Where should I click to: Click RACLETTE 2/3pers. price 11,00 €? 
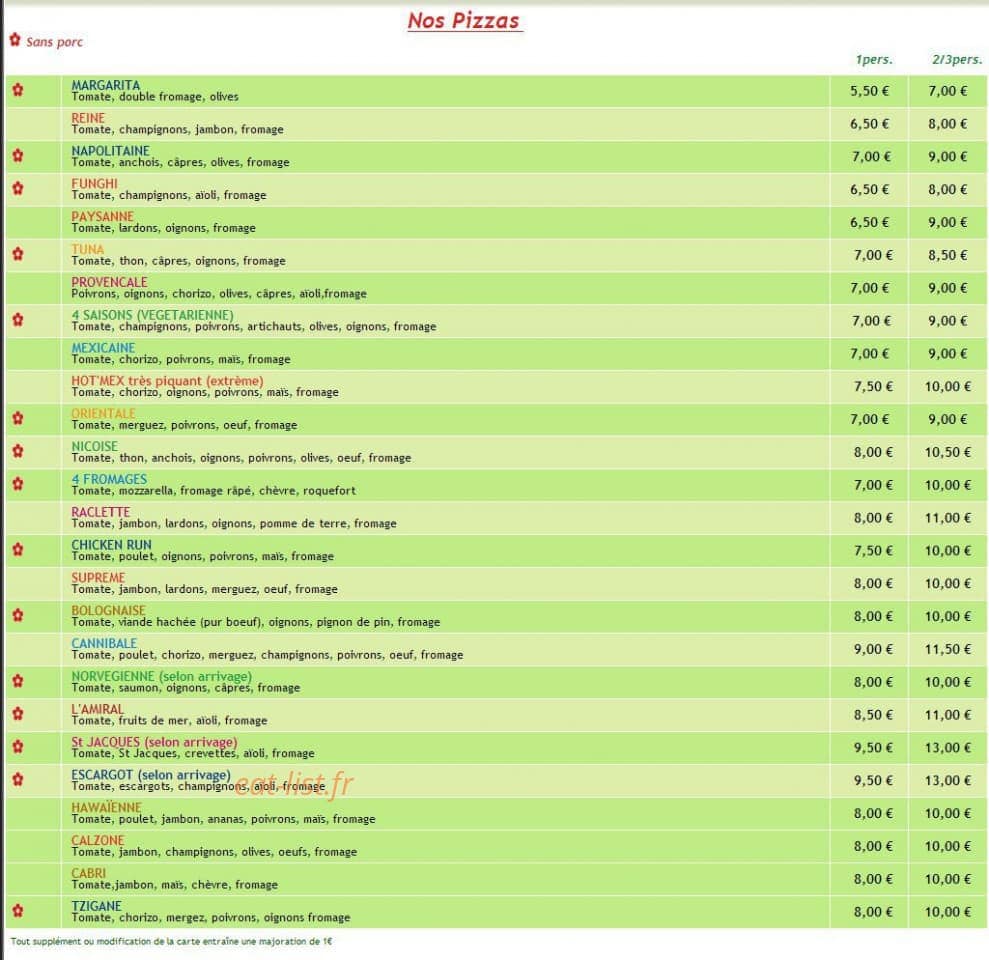pyautogui.click(x=947, y=517)
